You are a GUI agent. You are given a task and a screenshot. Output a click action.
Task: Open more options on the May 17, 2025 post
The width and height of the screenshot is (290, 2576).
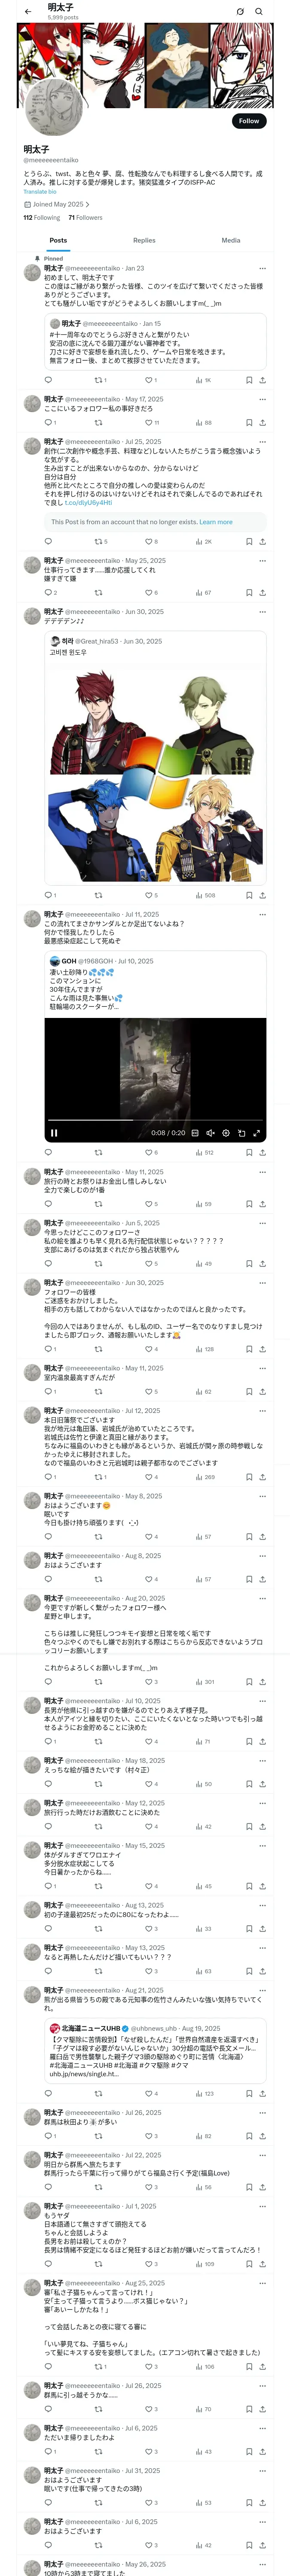(x=262, y=399)
